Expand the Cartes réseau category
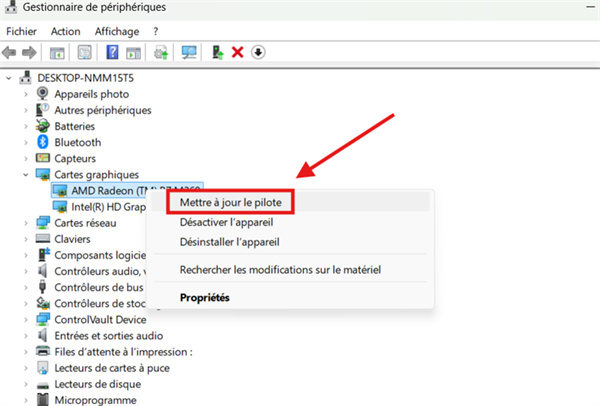Screen dimensions: 600x406 (x=26, y=223)
